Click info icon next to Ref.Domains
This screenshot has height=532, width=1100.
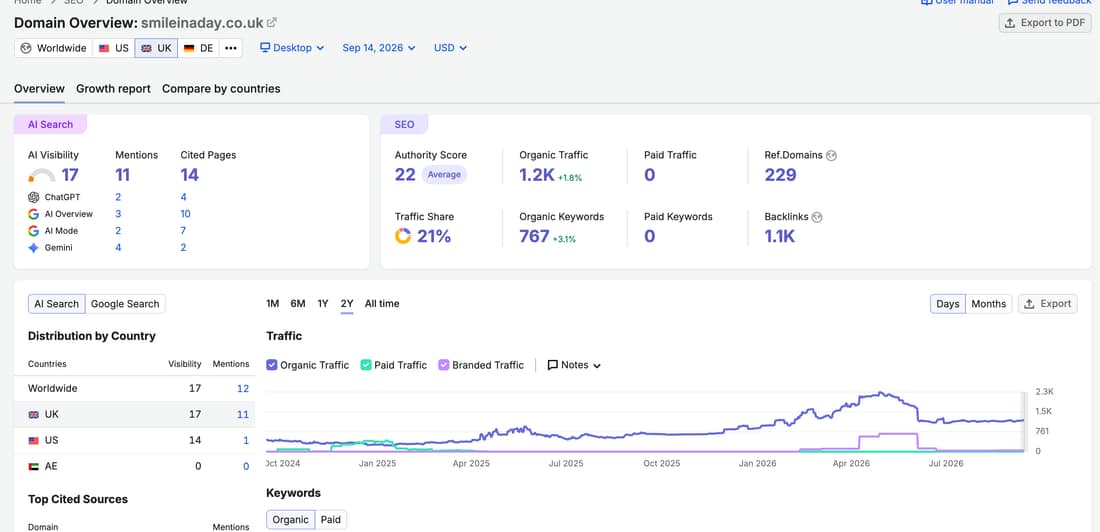831,156
